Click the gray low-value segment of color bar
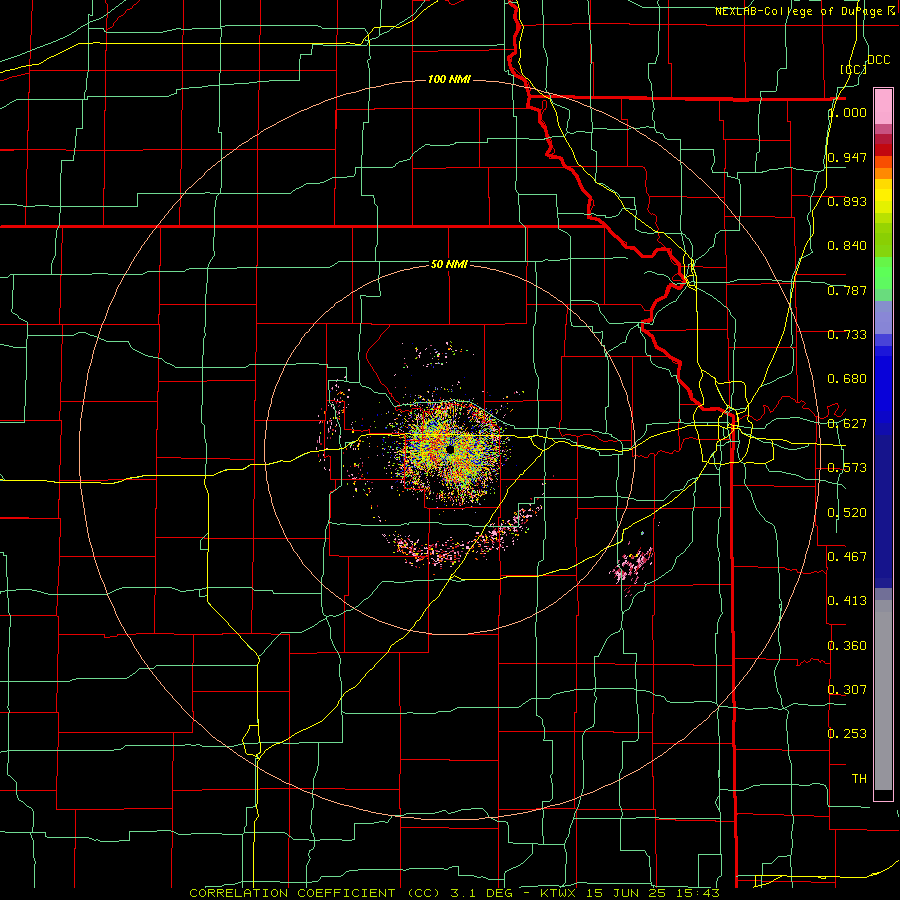This screenshot has height=900, width=900. (x=883, y=695)
